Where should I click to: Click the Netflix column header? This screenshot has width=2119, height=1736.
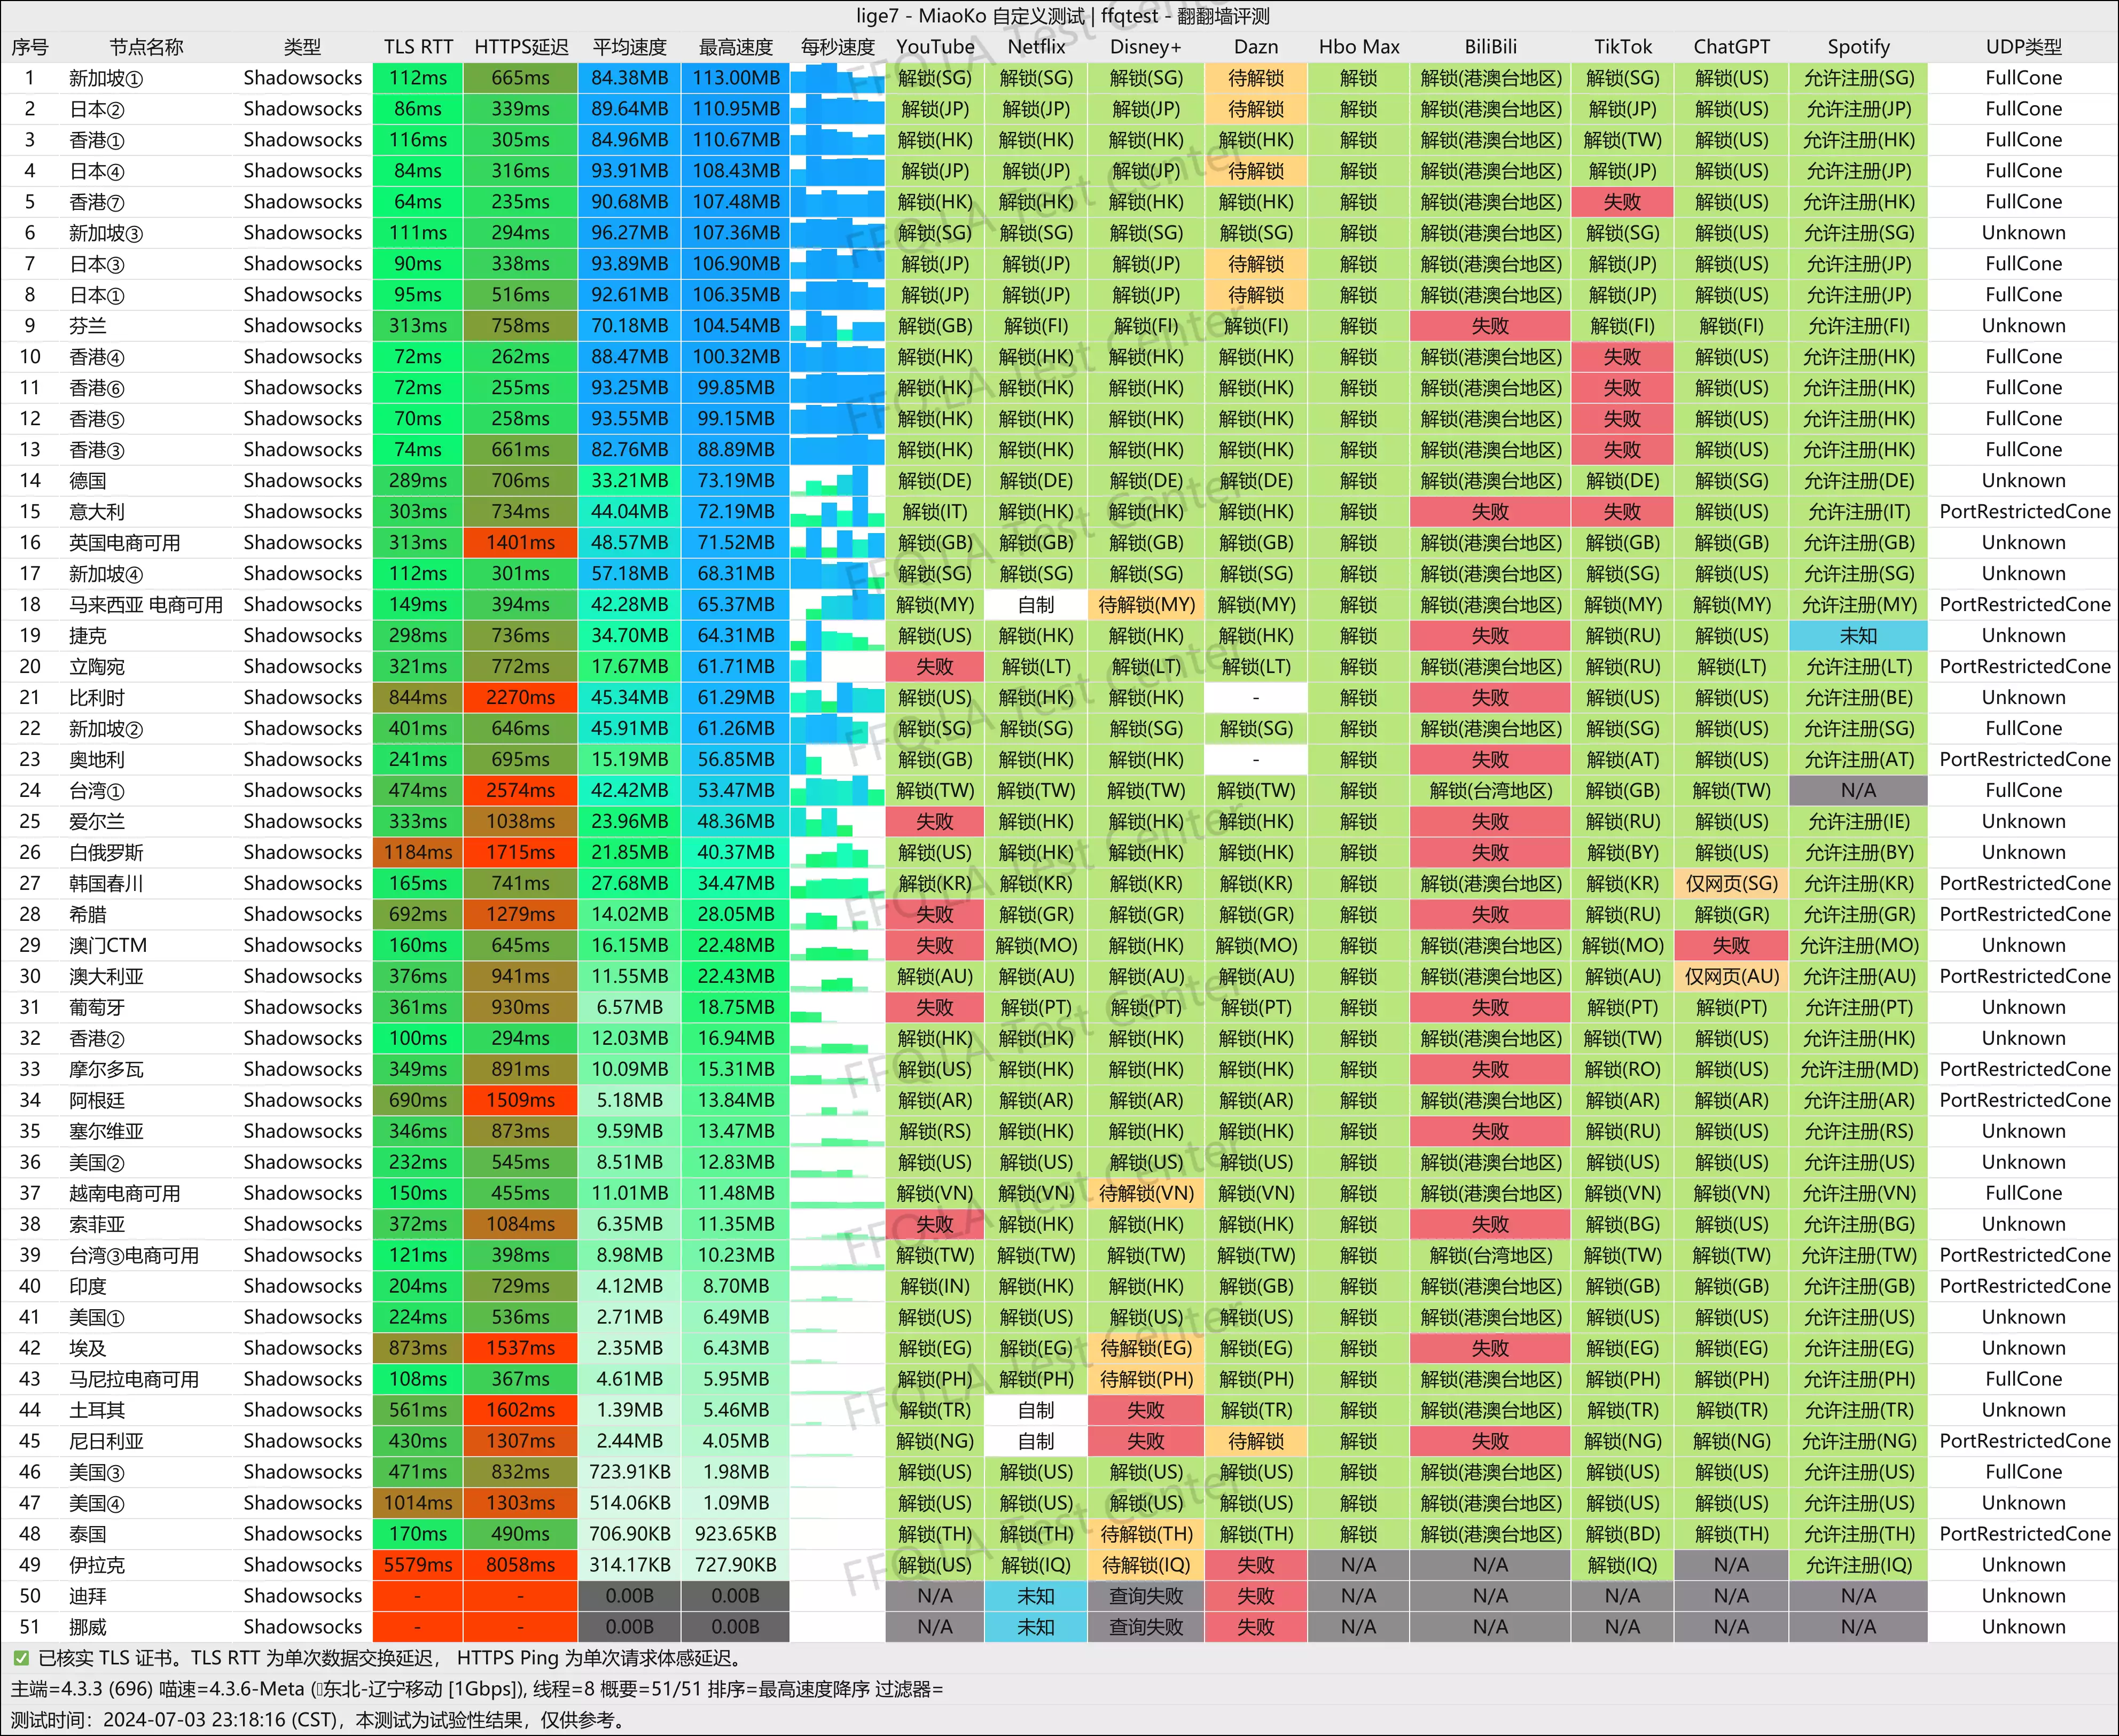(x=1036, y=47)
